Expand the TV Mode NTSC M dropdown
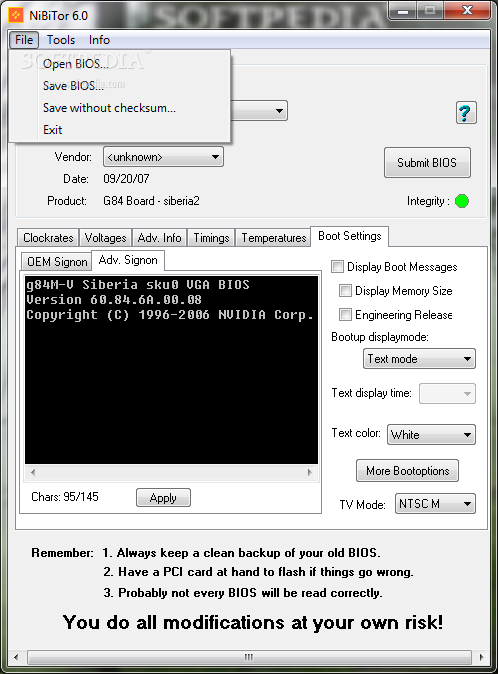The height and width of the screenshot is (674, 498). point(435,504)
